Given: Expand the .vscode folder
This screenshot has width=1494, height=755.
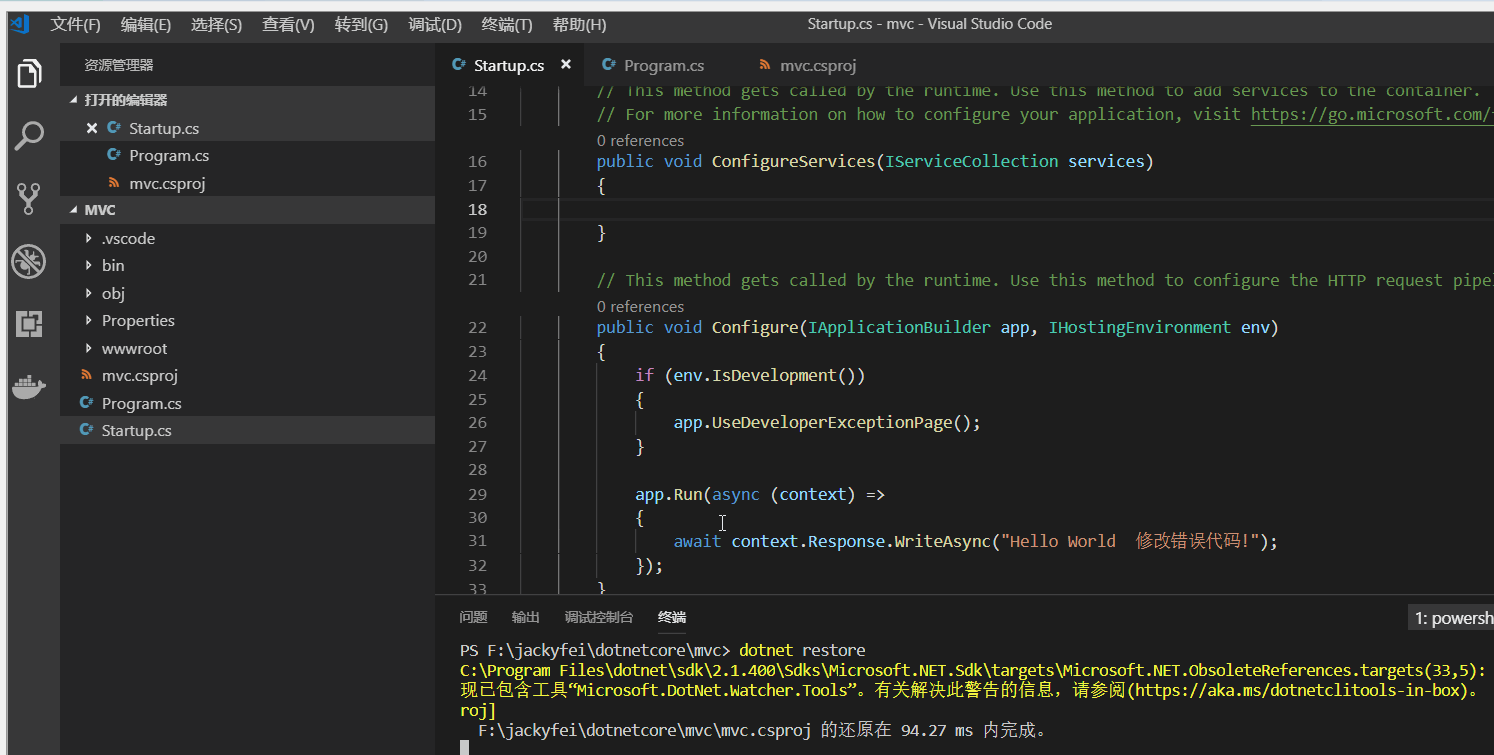Looking at the screenshot, I should [128, 239].
